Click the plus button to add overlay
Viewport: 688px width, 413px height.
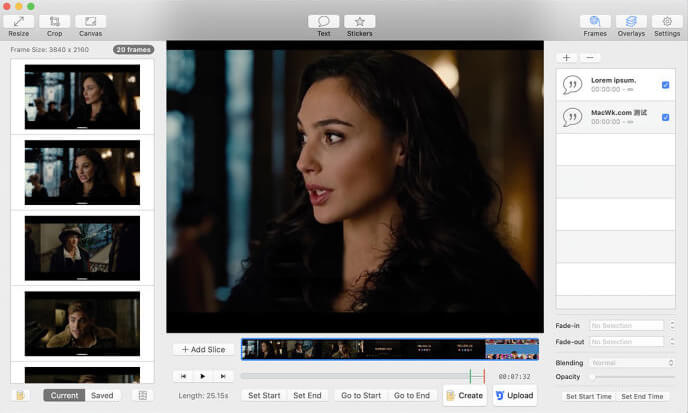[567, 58]
